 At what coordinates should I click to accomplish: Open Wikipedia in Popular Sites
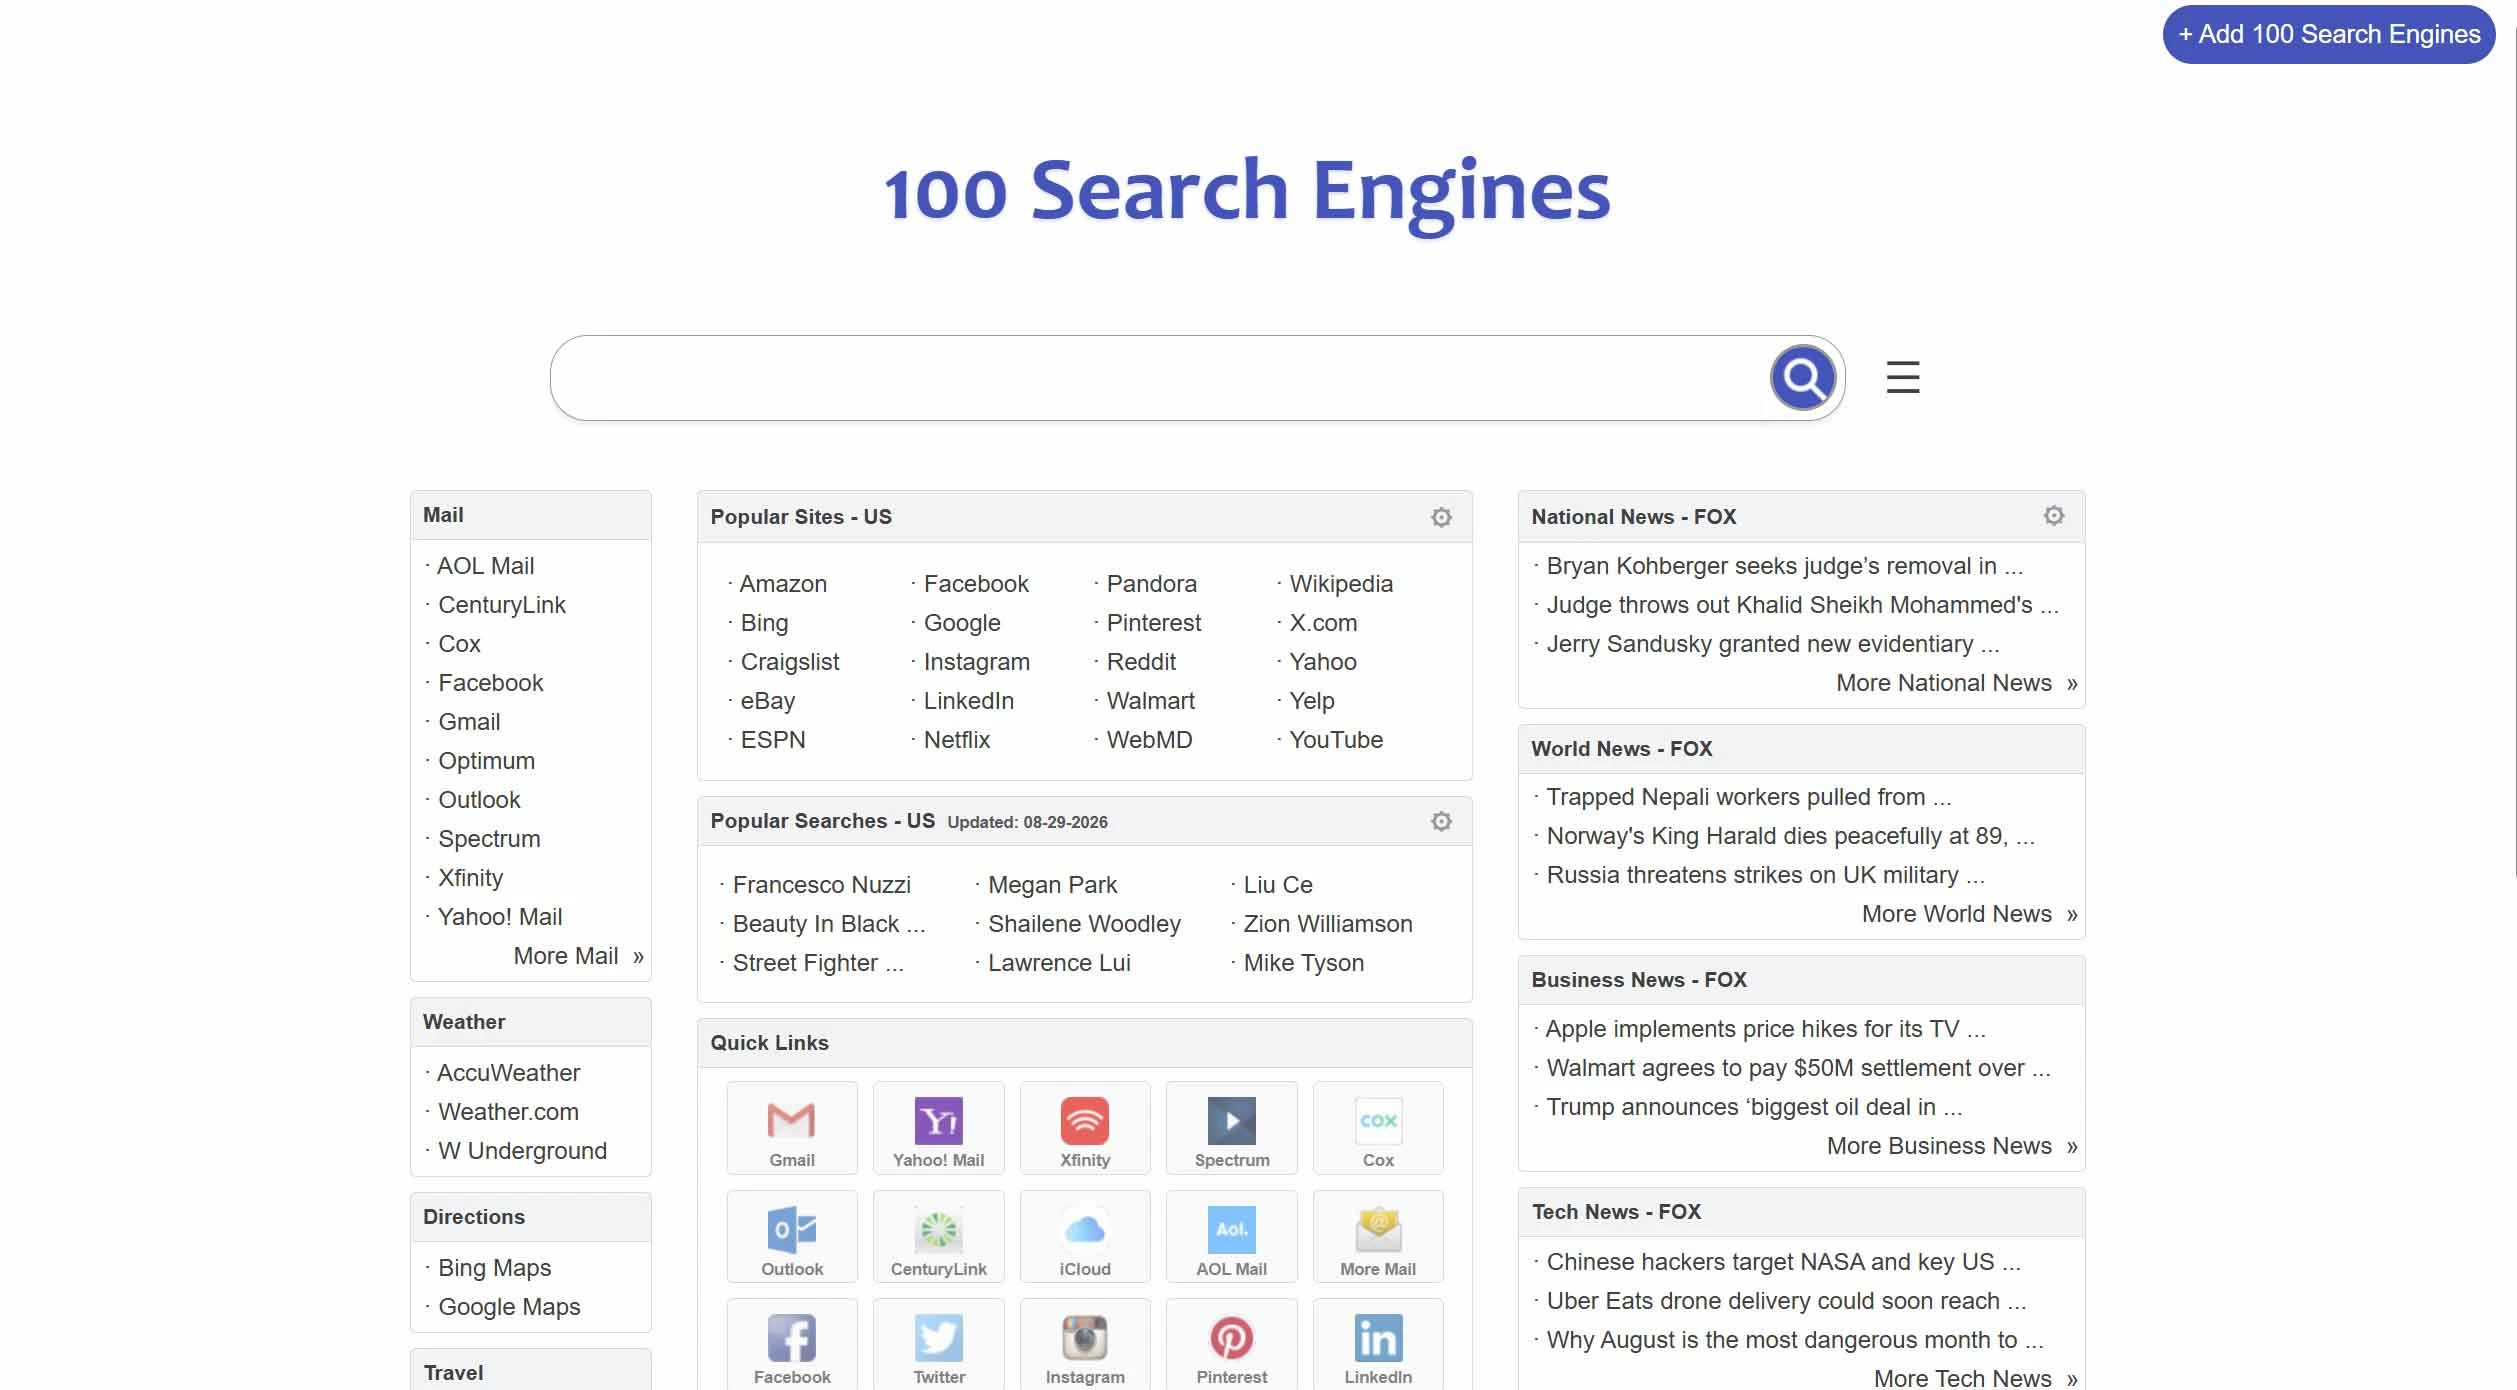pyautogui.click(x=1341, y=584)
